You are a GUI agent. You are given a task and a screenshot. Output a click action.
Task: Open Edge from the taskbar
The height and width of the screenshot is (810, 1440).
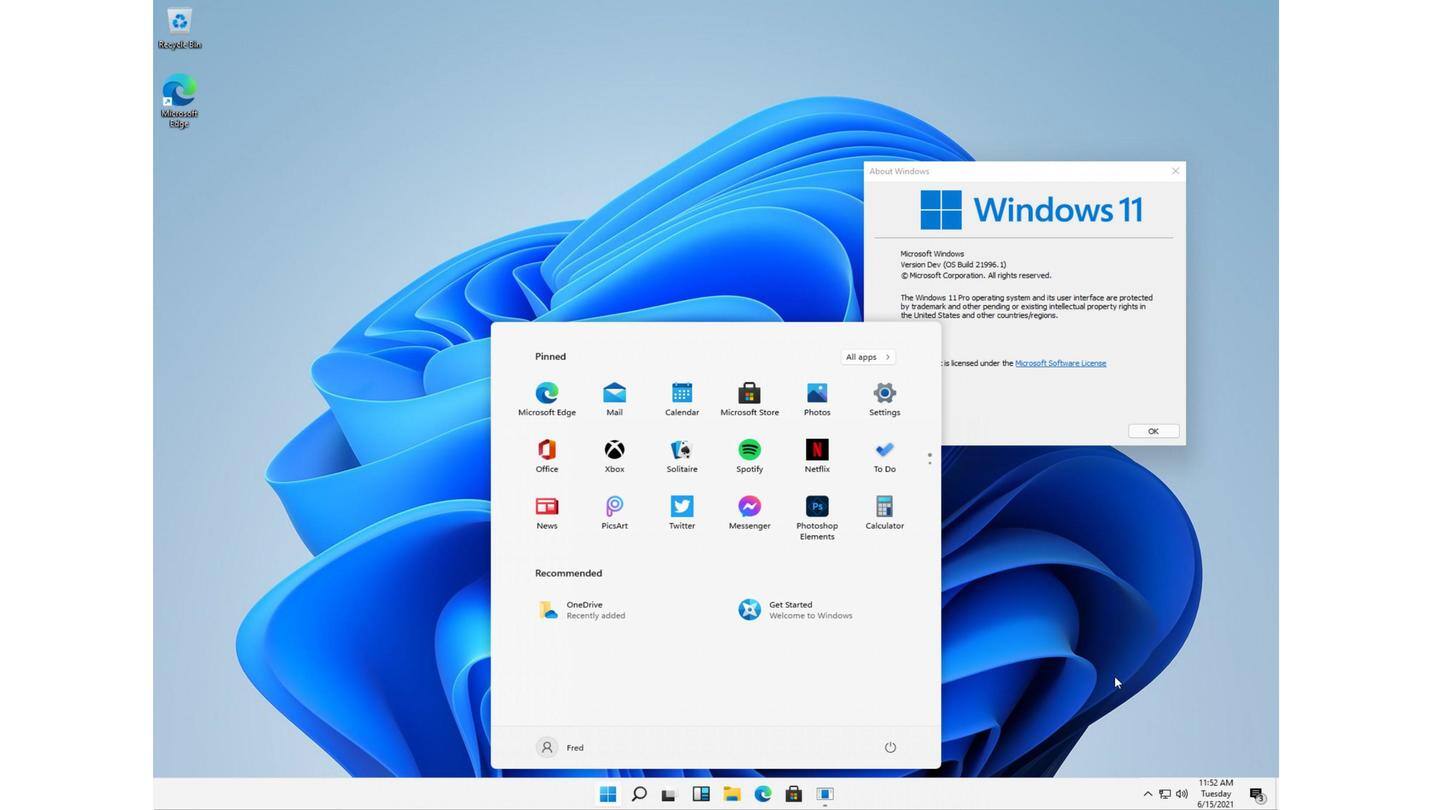[x=763, y=794]
